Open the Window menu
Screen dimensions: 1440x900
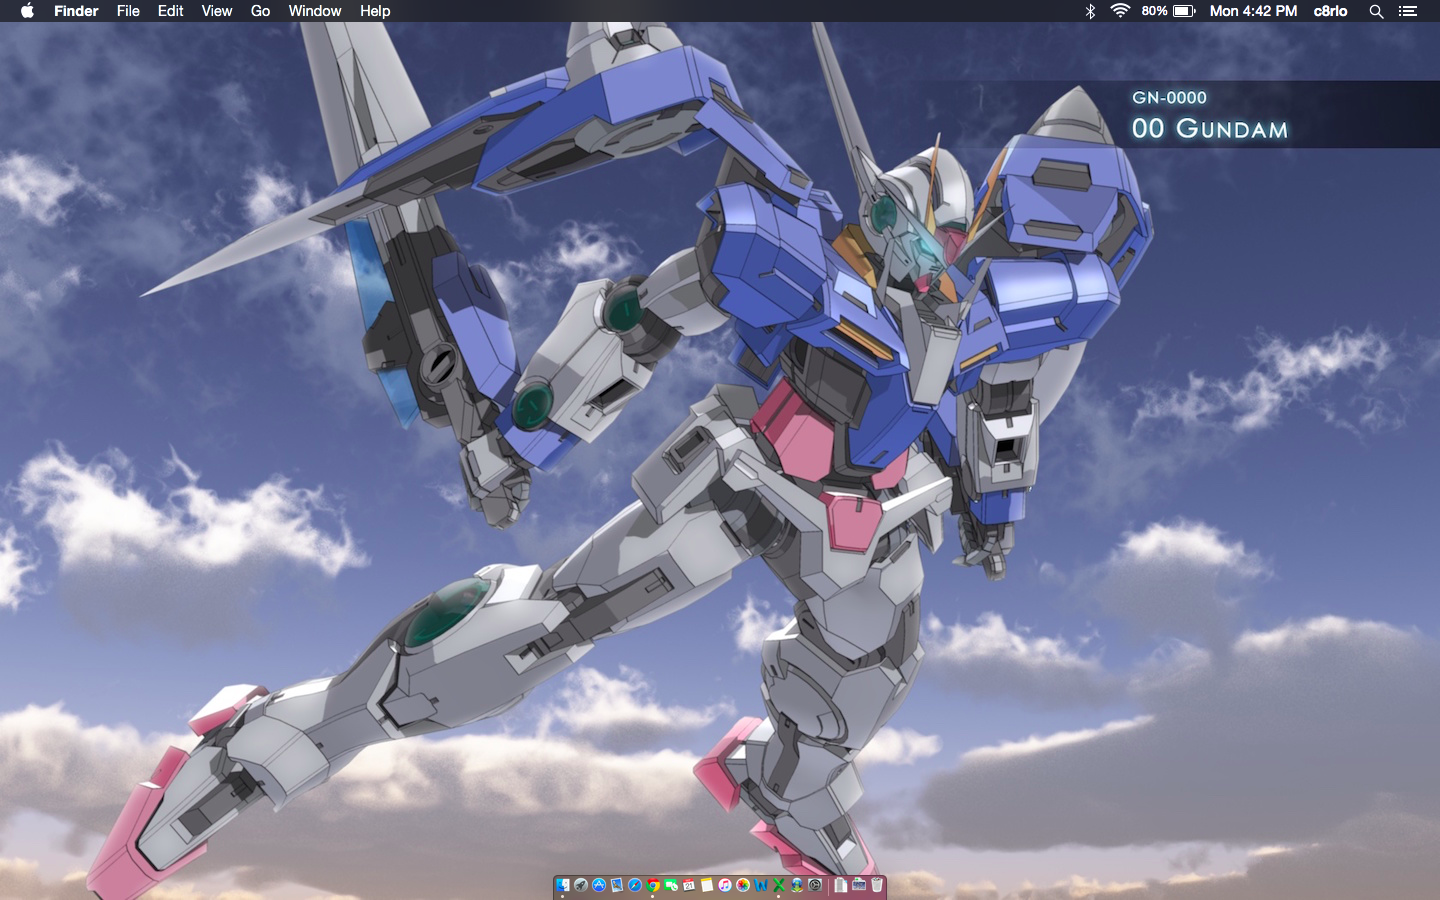pos(314,11)
